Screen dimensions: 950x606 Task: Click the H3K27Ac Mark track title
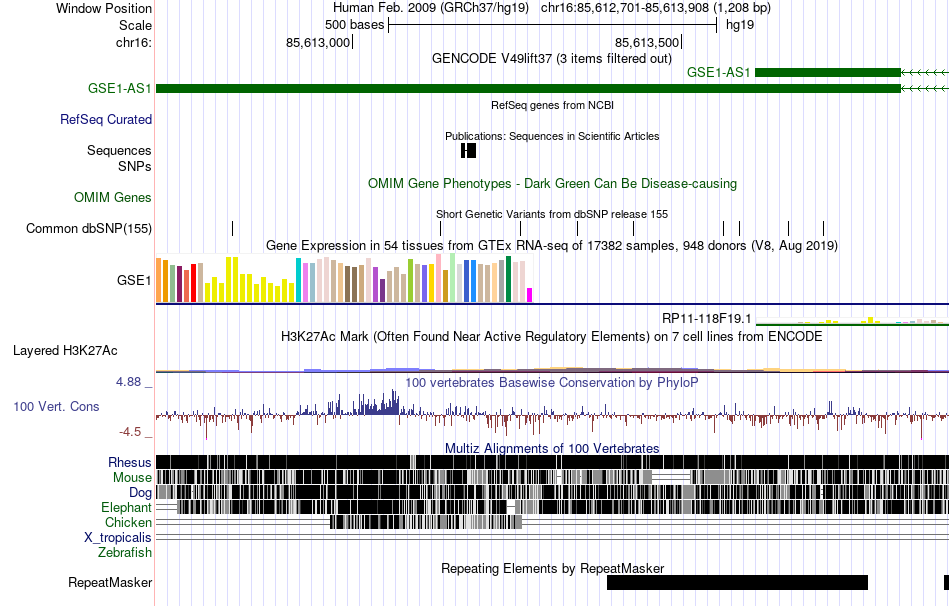(x=552, y=337)
